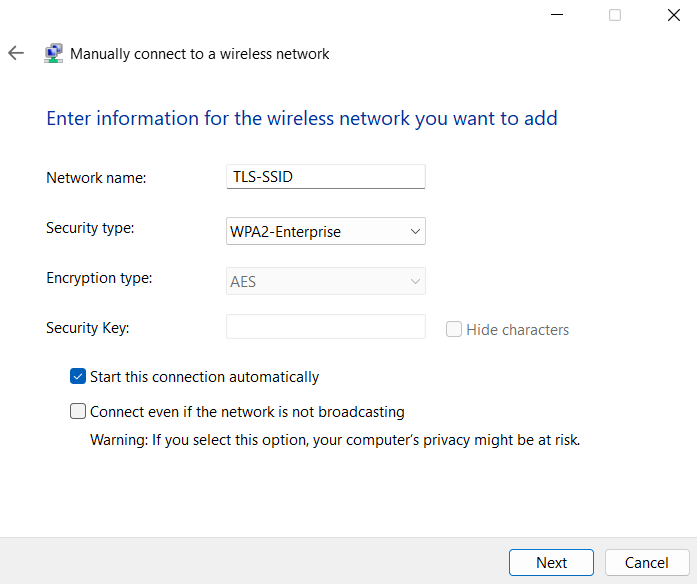697x584 pixels.
Task: Click the "Encryption type:" label
Action: pyautogui.click(x=99, y=278)
